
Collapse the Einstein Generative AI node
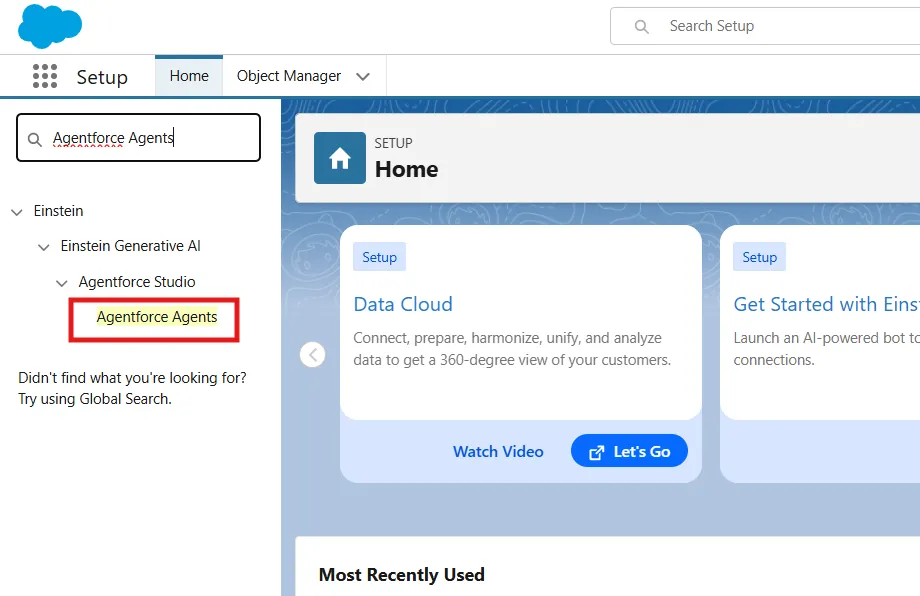coord(44,247)
